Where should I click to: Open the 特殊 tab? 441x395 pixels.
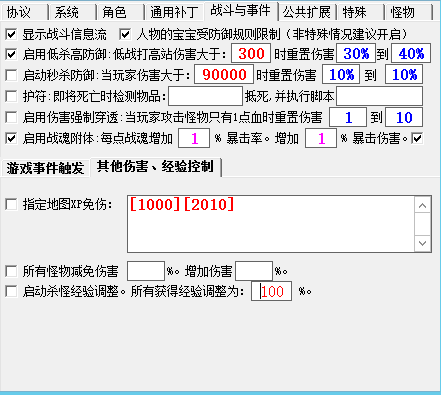click(360, 13)
